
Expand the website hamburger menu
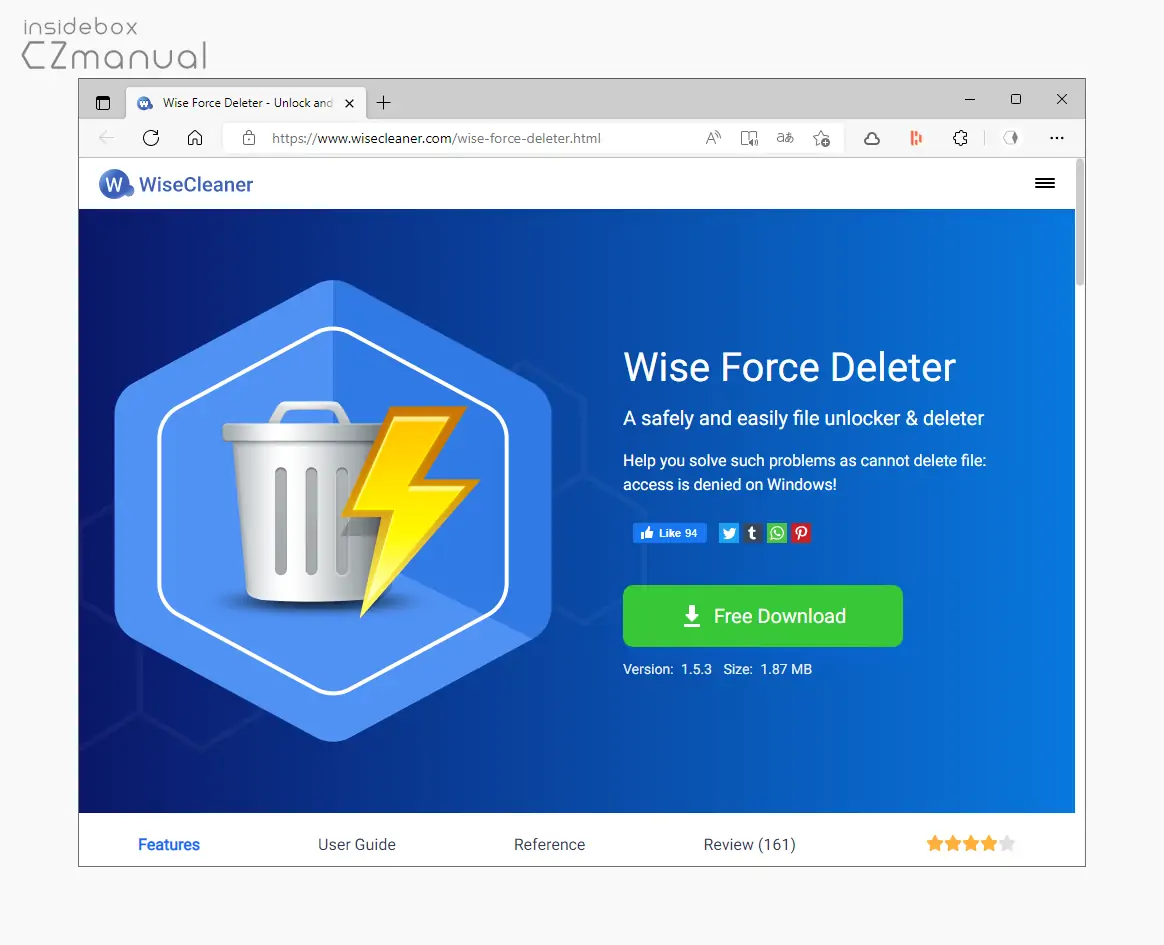tap(1044, 183)
